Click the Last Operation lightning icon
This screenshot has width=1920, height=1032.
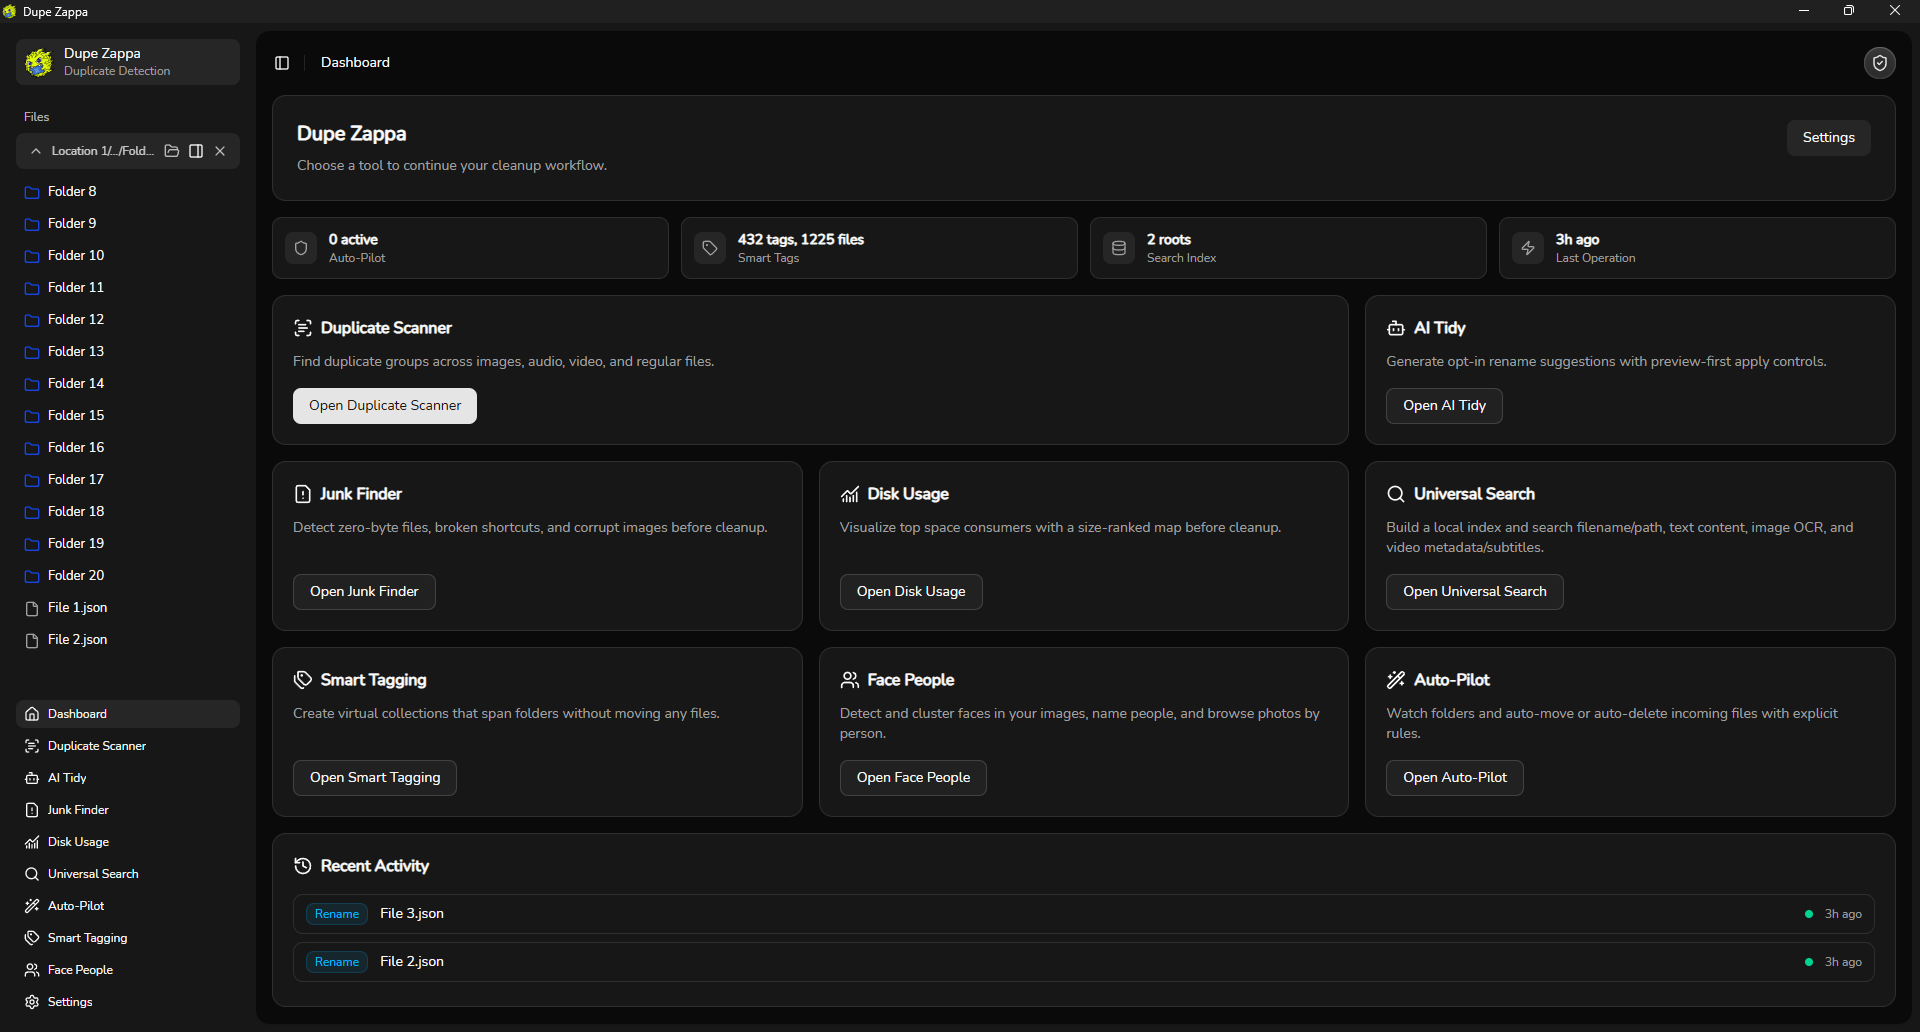coord(1528,248)
